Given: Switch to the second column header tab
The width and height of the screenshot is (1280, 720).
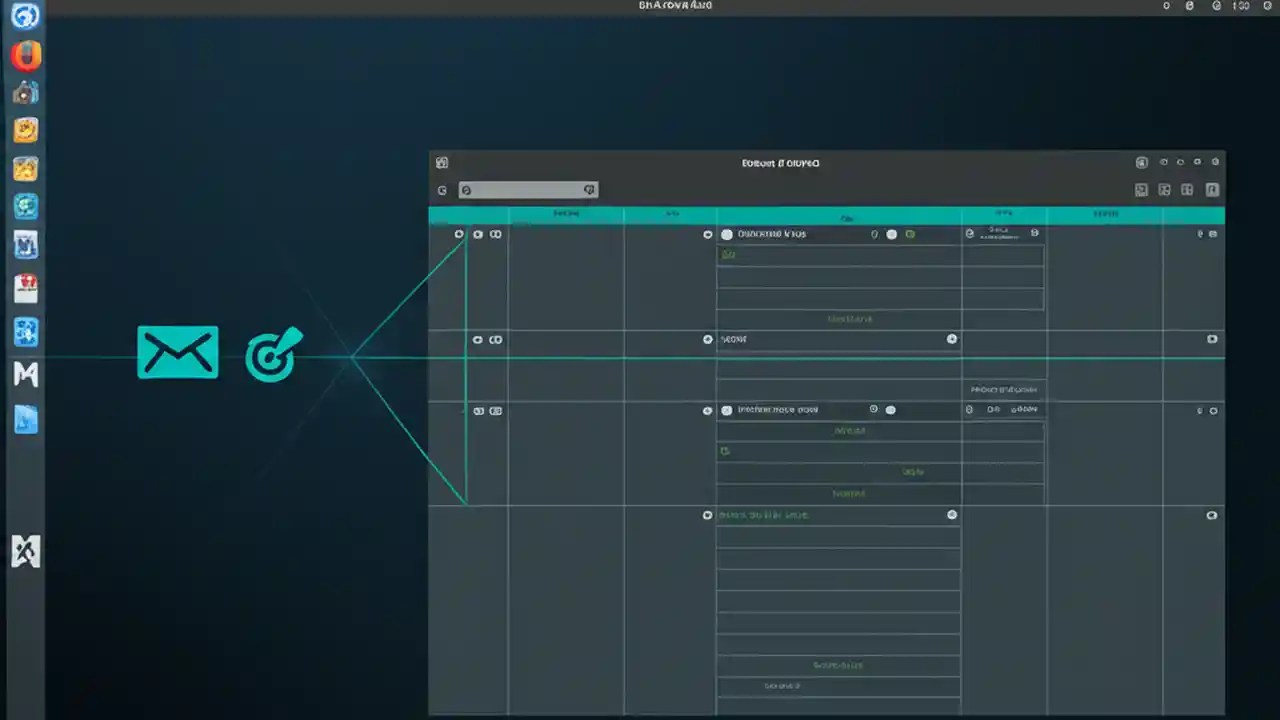Looking at the screenshot, I should (x=671, y=213).
